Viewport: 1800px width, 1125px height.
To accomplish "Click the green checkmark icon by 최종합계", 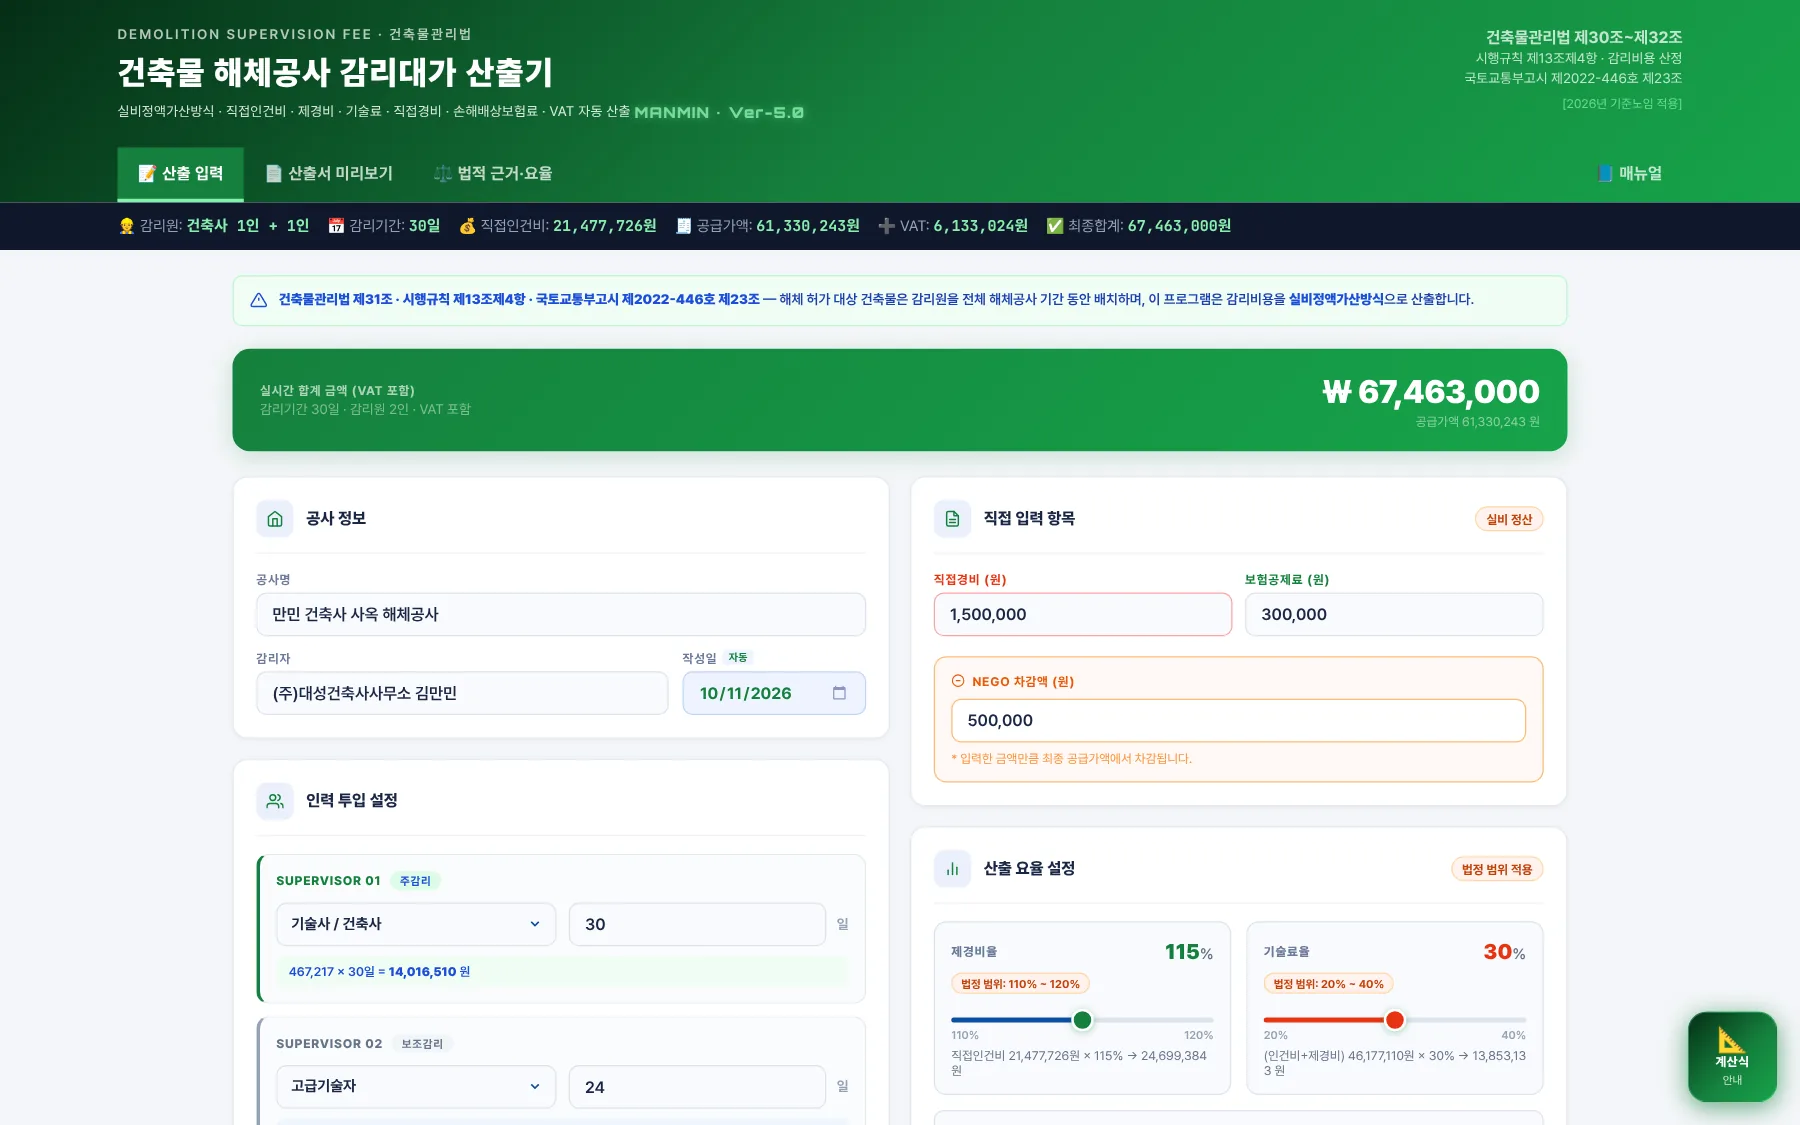I will (x=1054, y=226).
